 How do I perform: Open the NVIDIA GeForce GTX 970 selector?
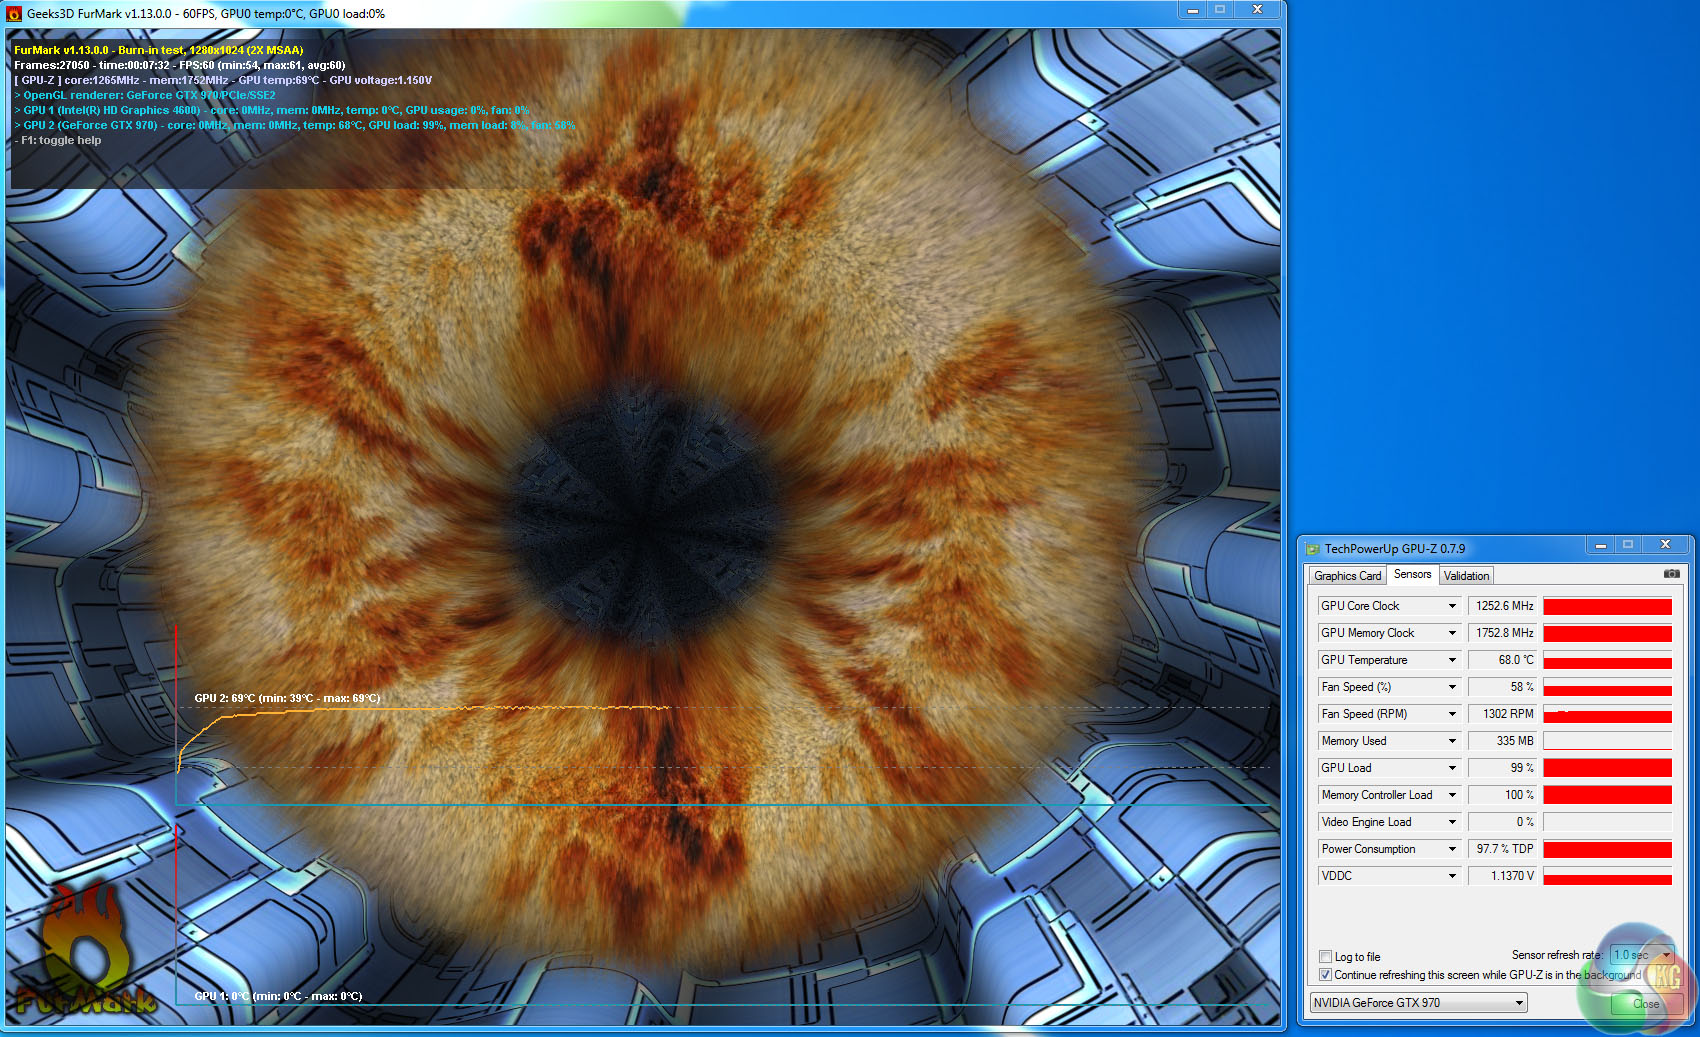[1418, 1003]
